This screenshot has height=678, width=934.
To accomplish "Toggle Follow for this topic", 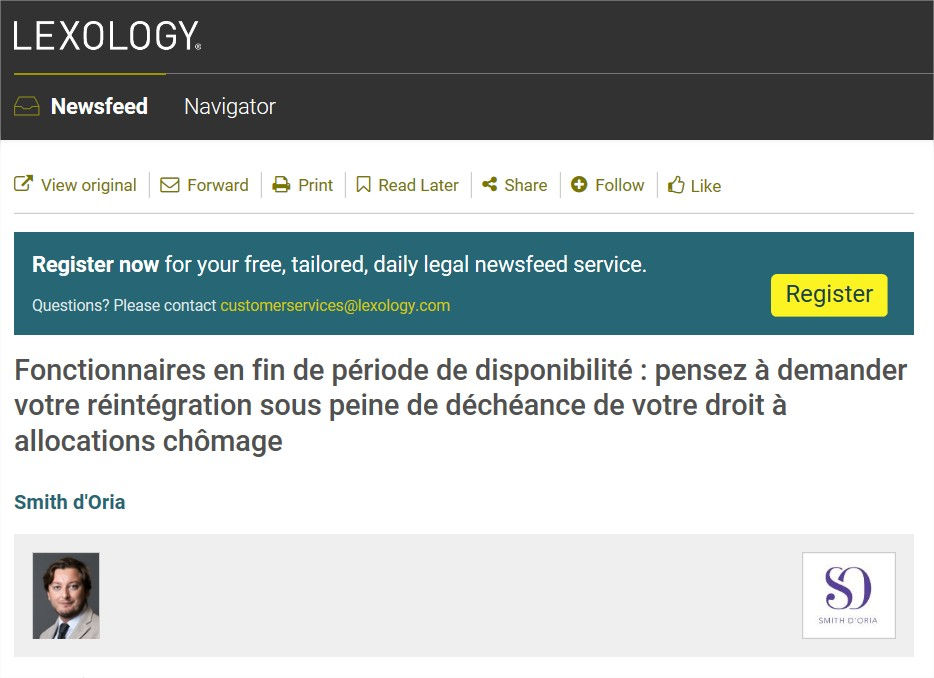I will click(x=607, y=184).
